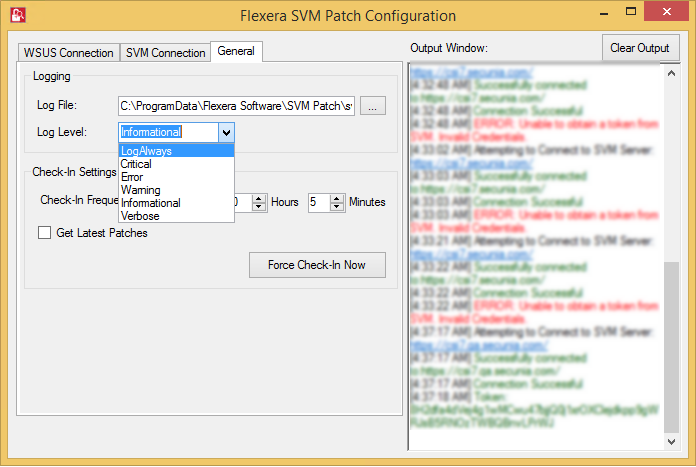
Task: Click the Hours spinner arrows
Action: coord(261,202)
